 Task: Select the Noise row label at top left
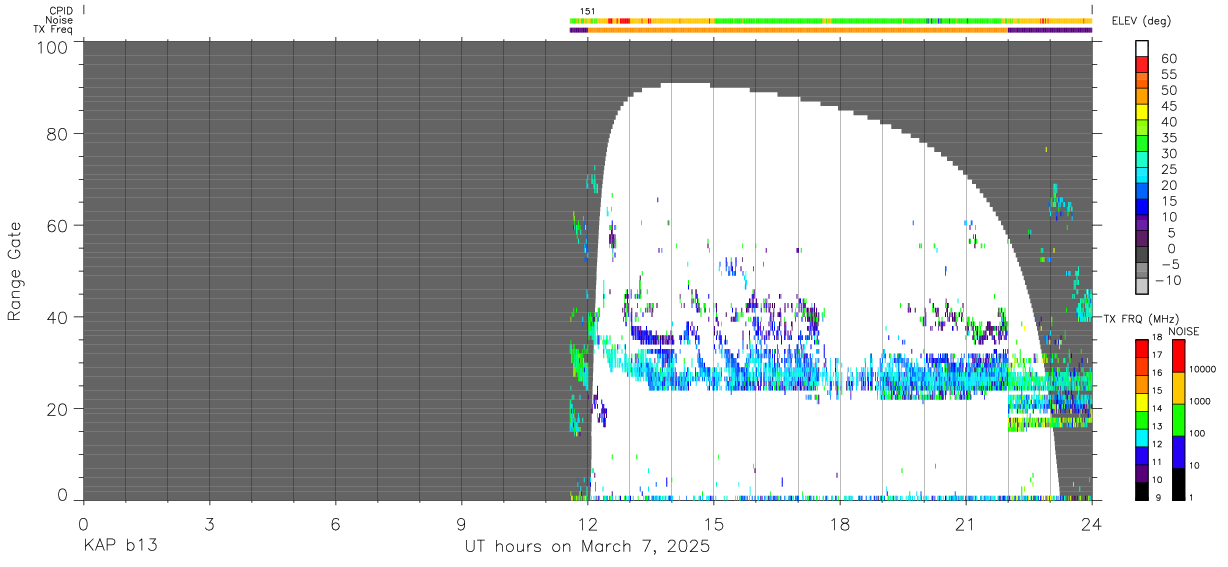click(59, 20)
